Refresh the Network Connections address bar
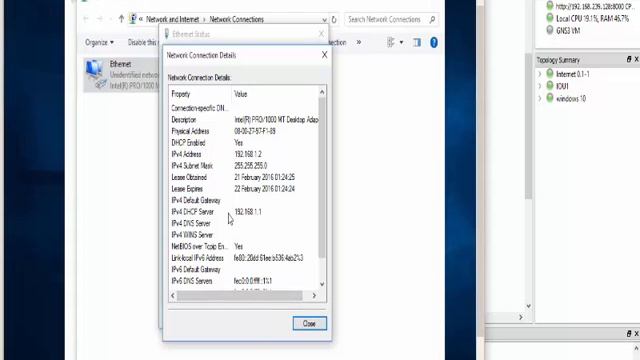 (334, 19)
